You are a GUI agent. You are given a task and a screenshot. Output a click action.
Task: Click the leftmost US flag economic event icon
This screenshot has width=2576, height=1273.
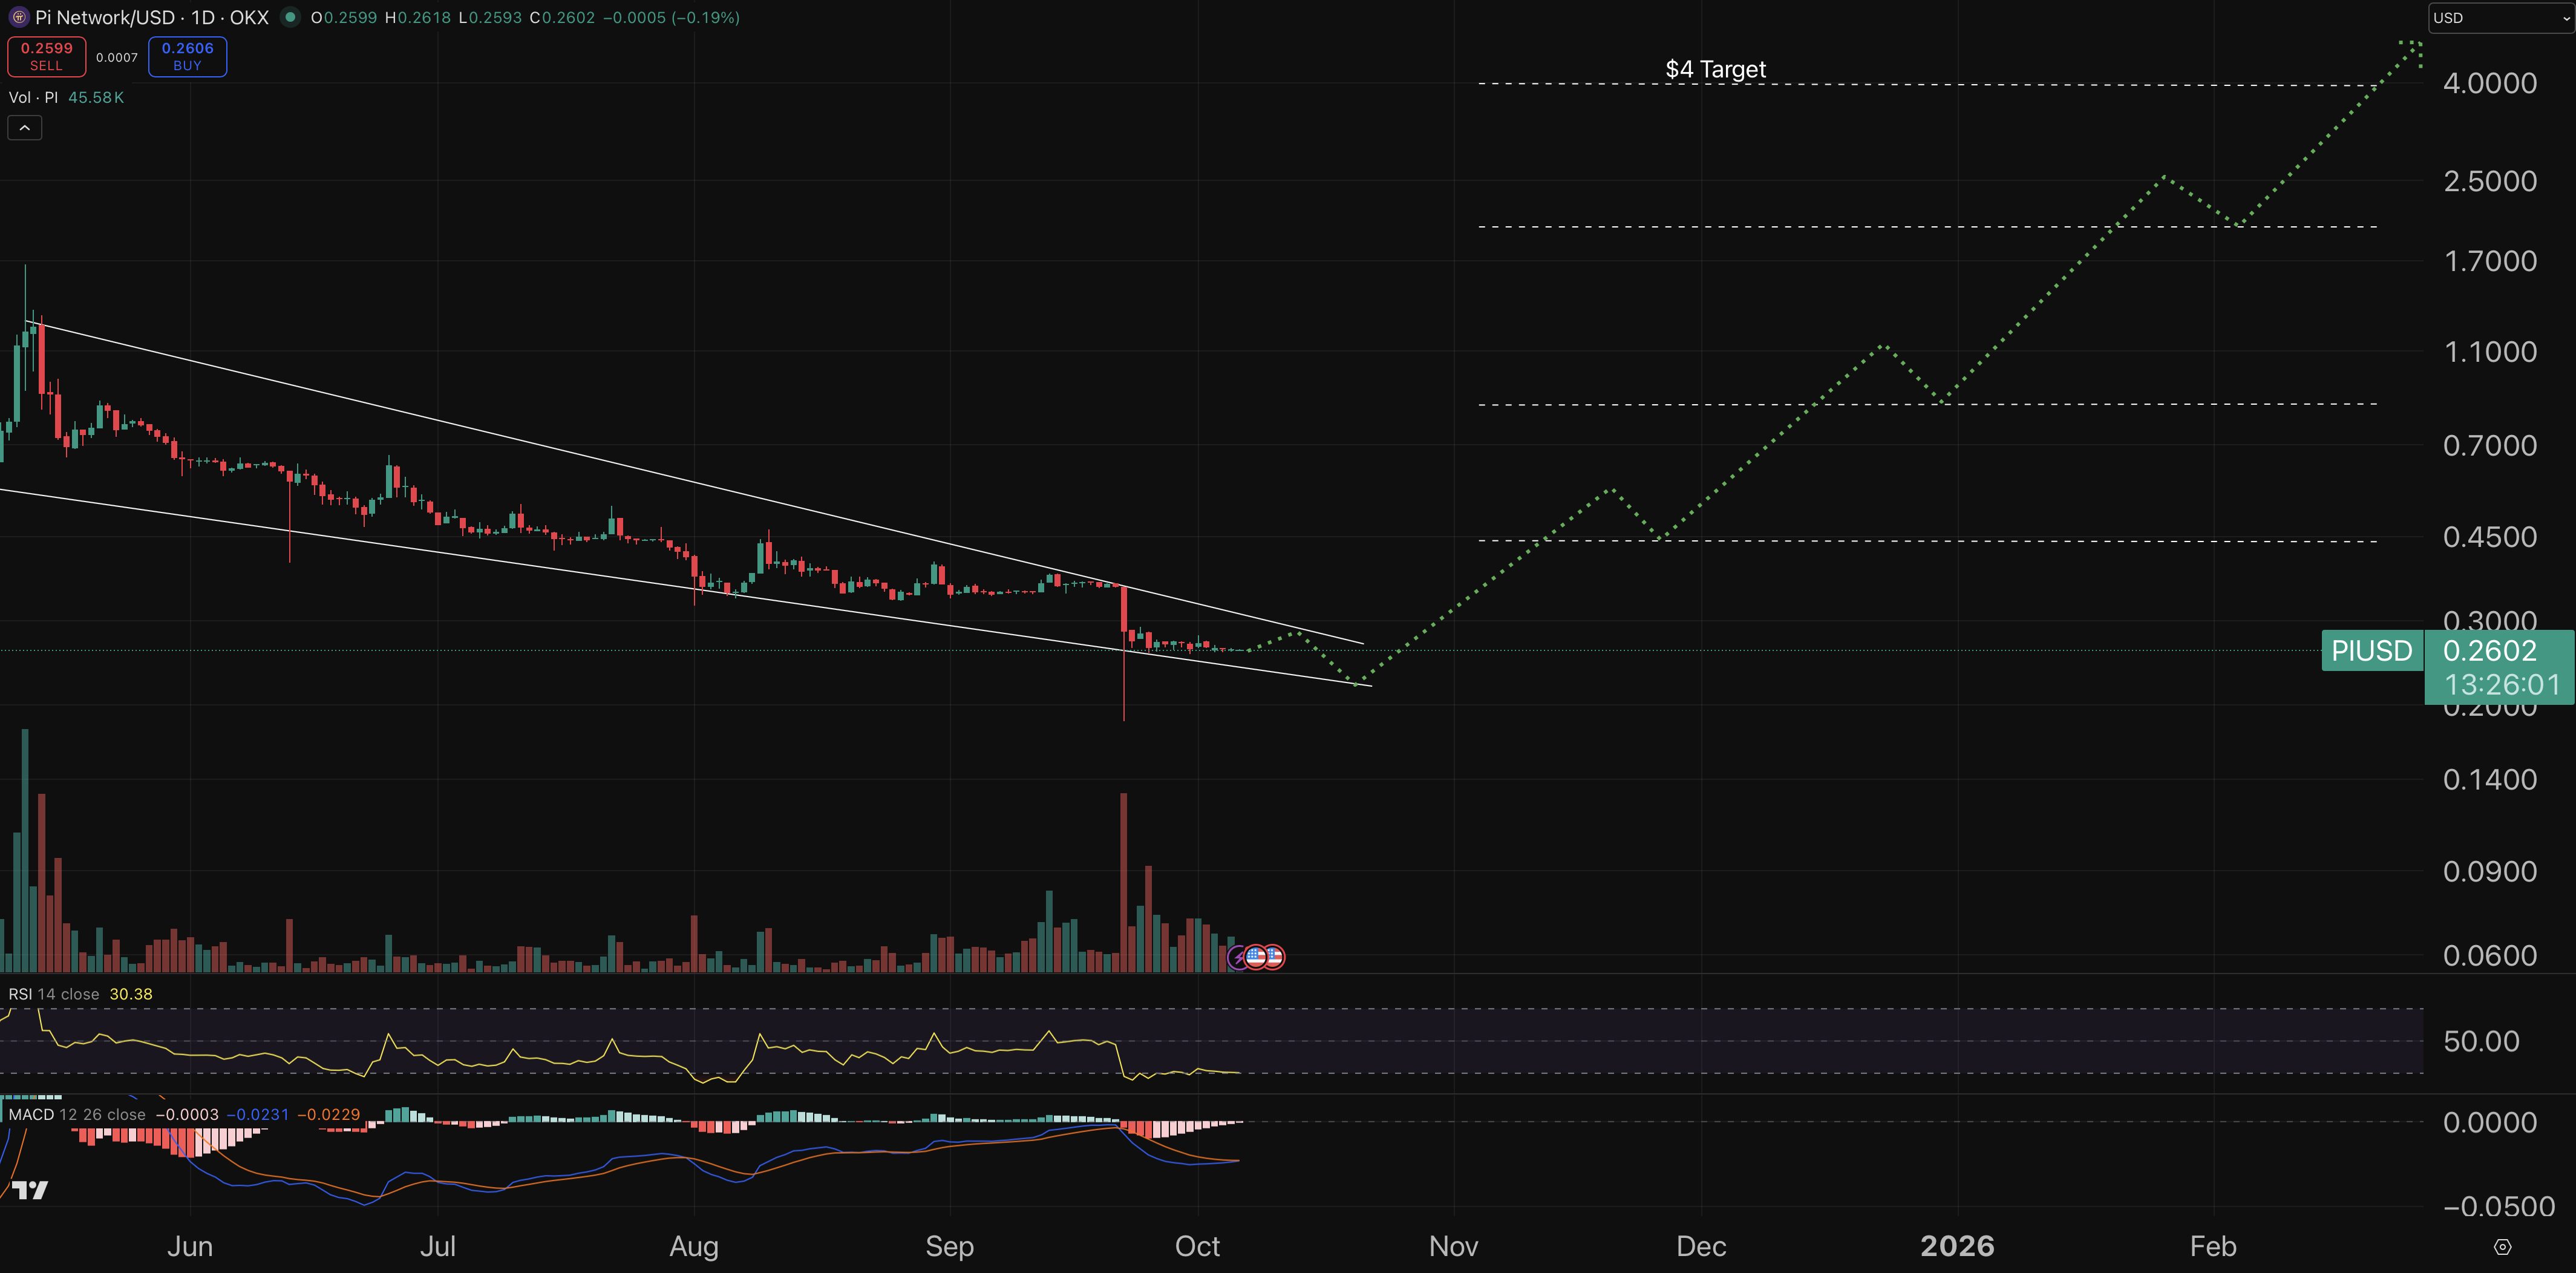click(x=1257, y=956)
